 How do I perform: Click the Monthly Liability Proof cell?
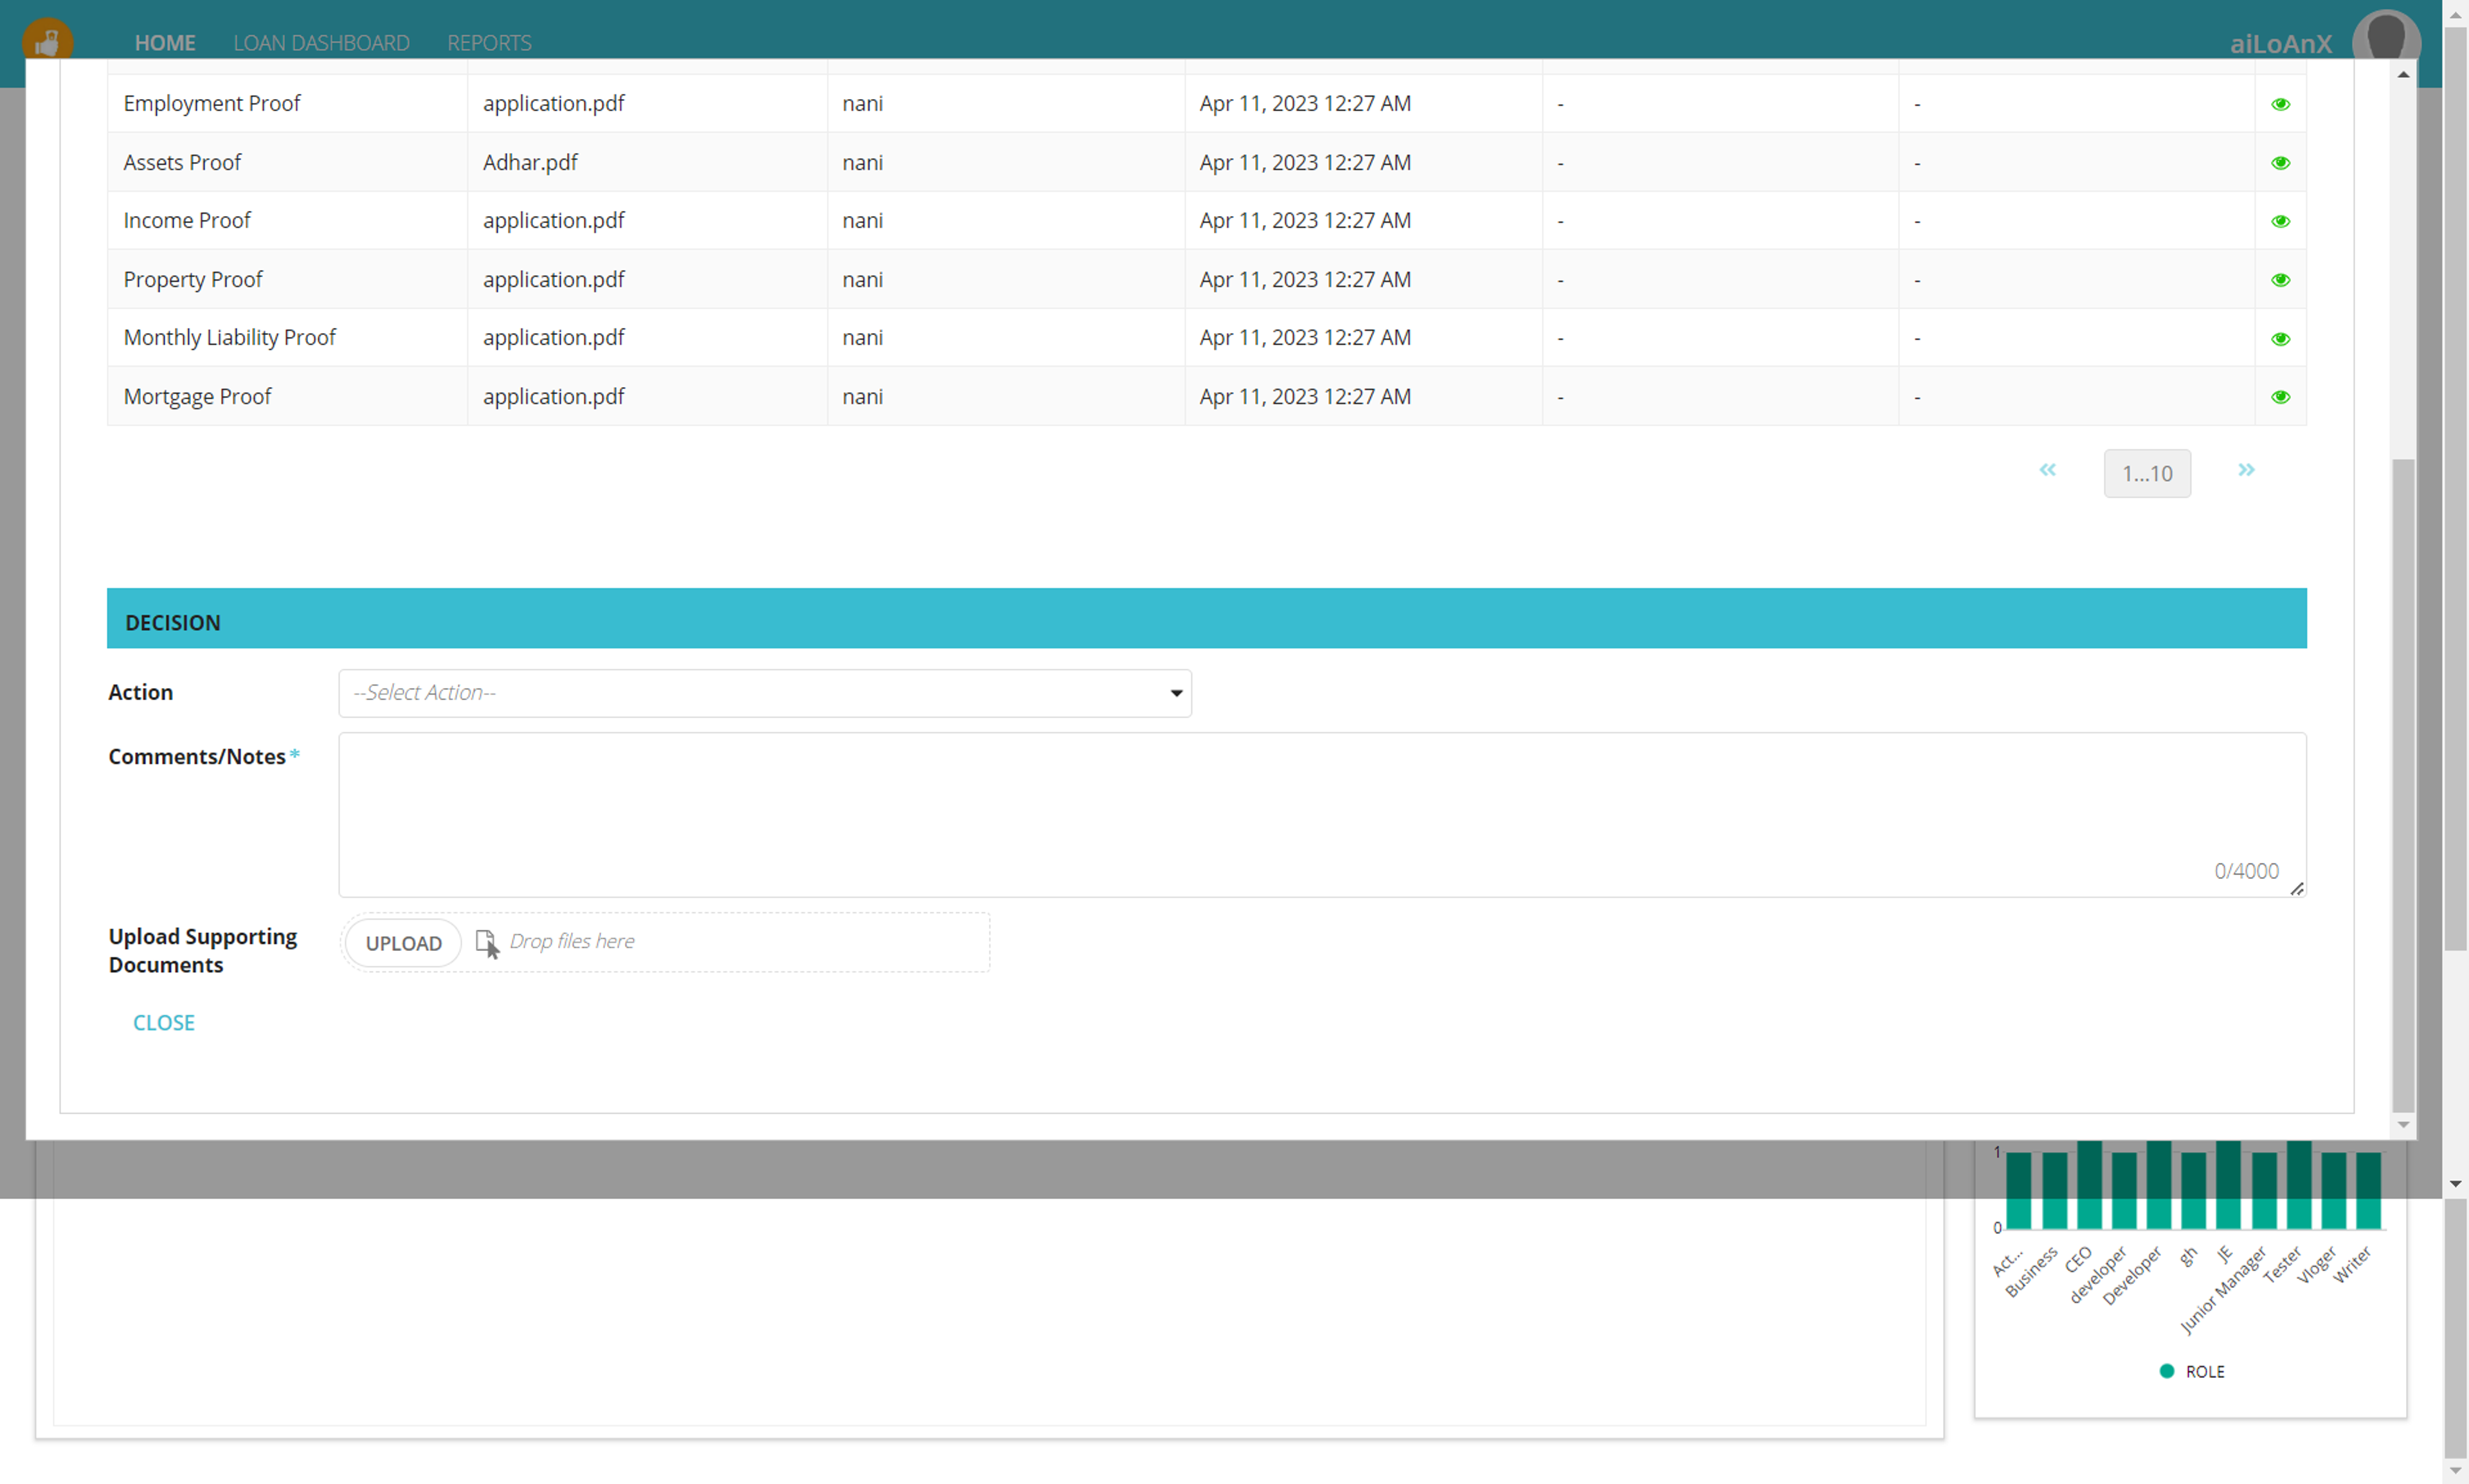pos(288,338)
